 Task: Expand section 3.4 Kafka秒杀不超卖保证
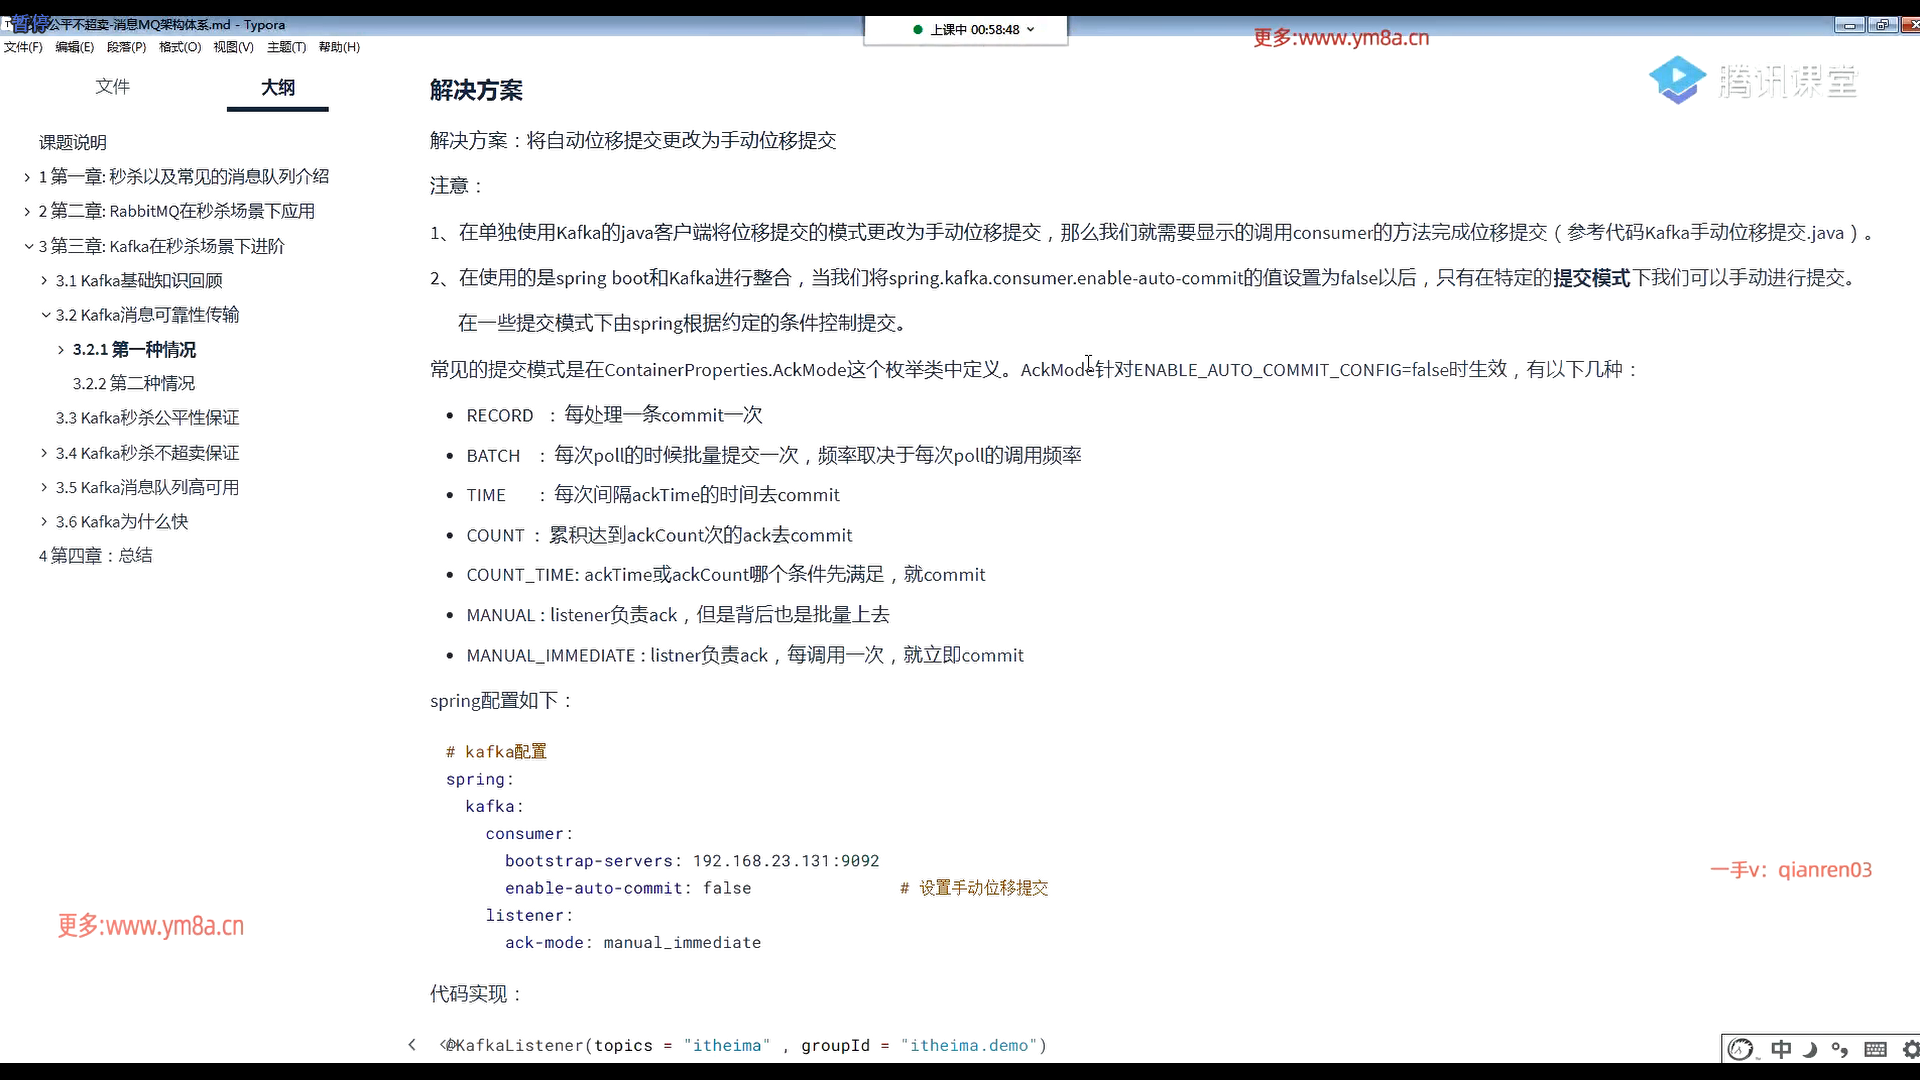point(44,453)
